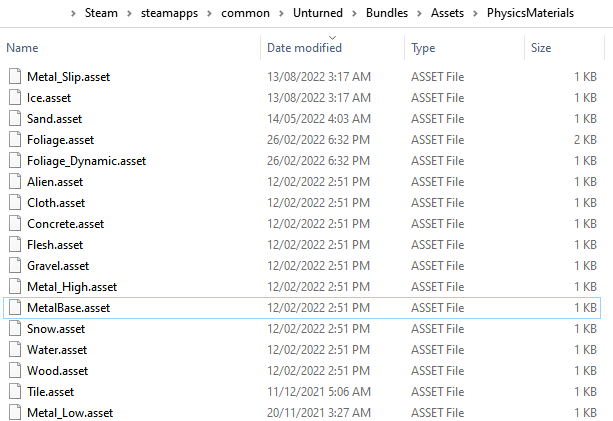The width and height of the screenshot is (613, 421).
Task: Select the Metal_High.asset file name
Action: point(72,287)
